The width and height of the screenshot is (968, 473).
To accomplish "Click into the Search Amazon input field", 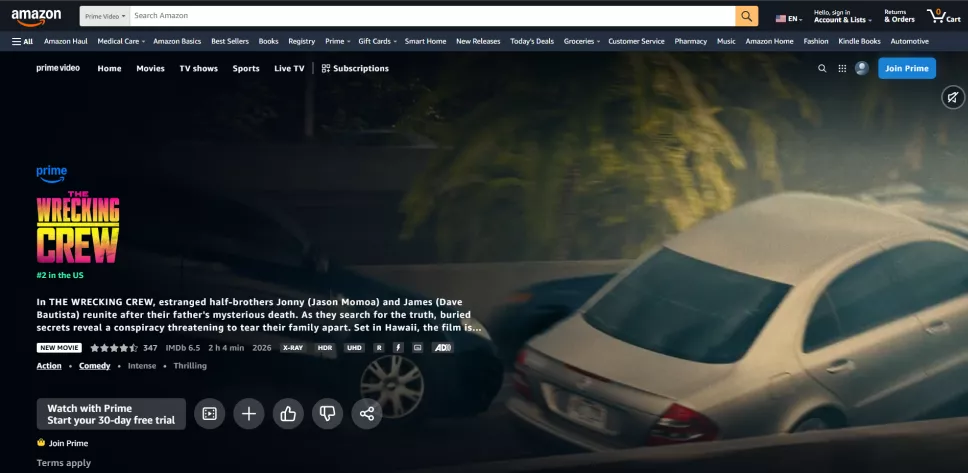I will (432, 16).
